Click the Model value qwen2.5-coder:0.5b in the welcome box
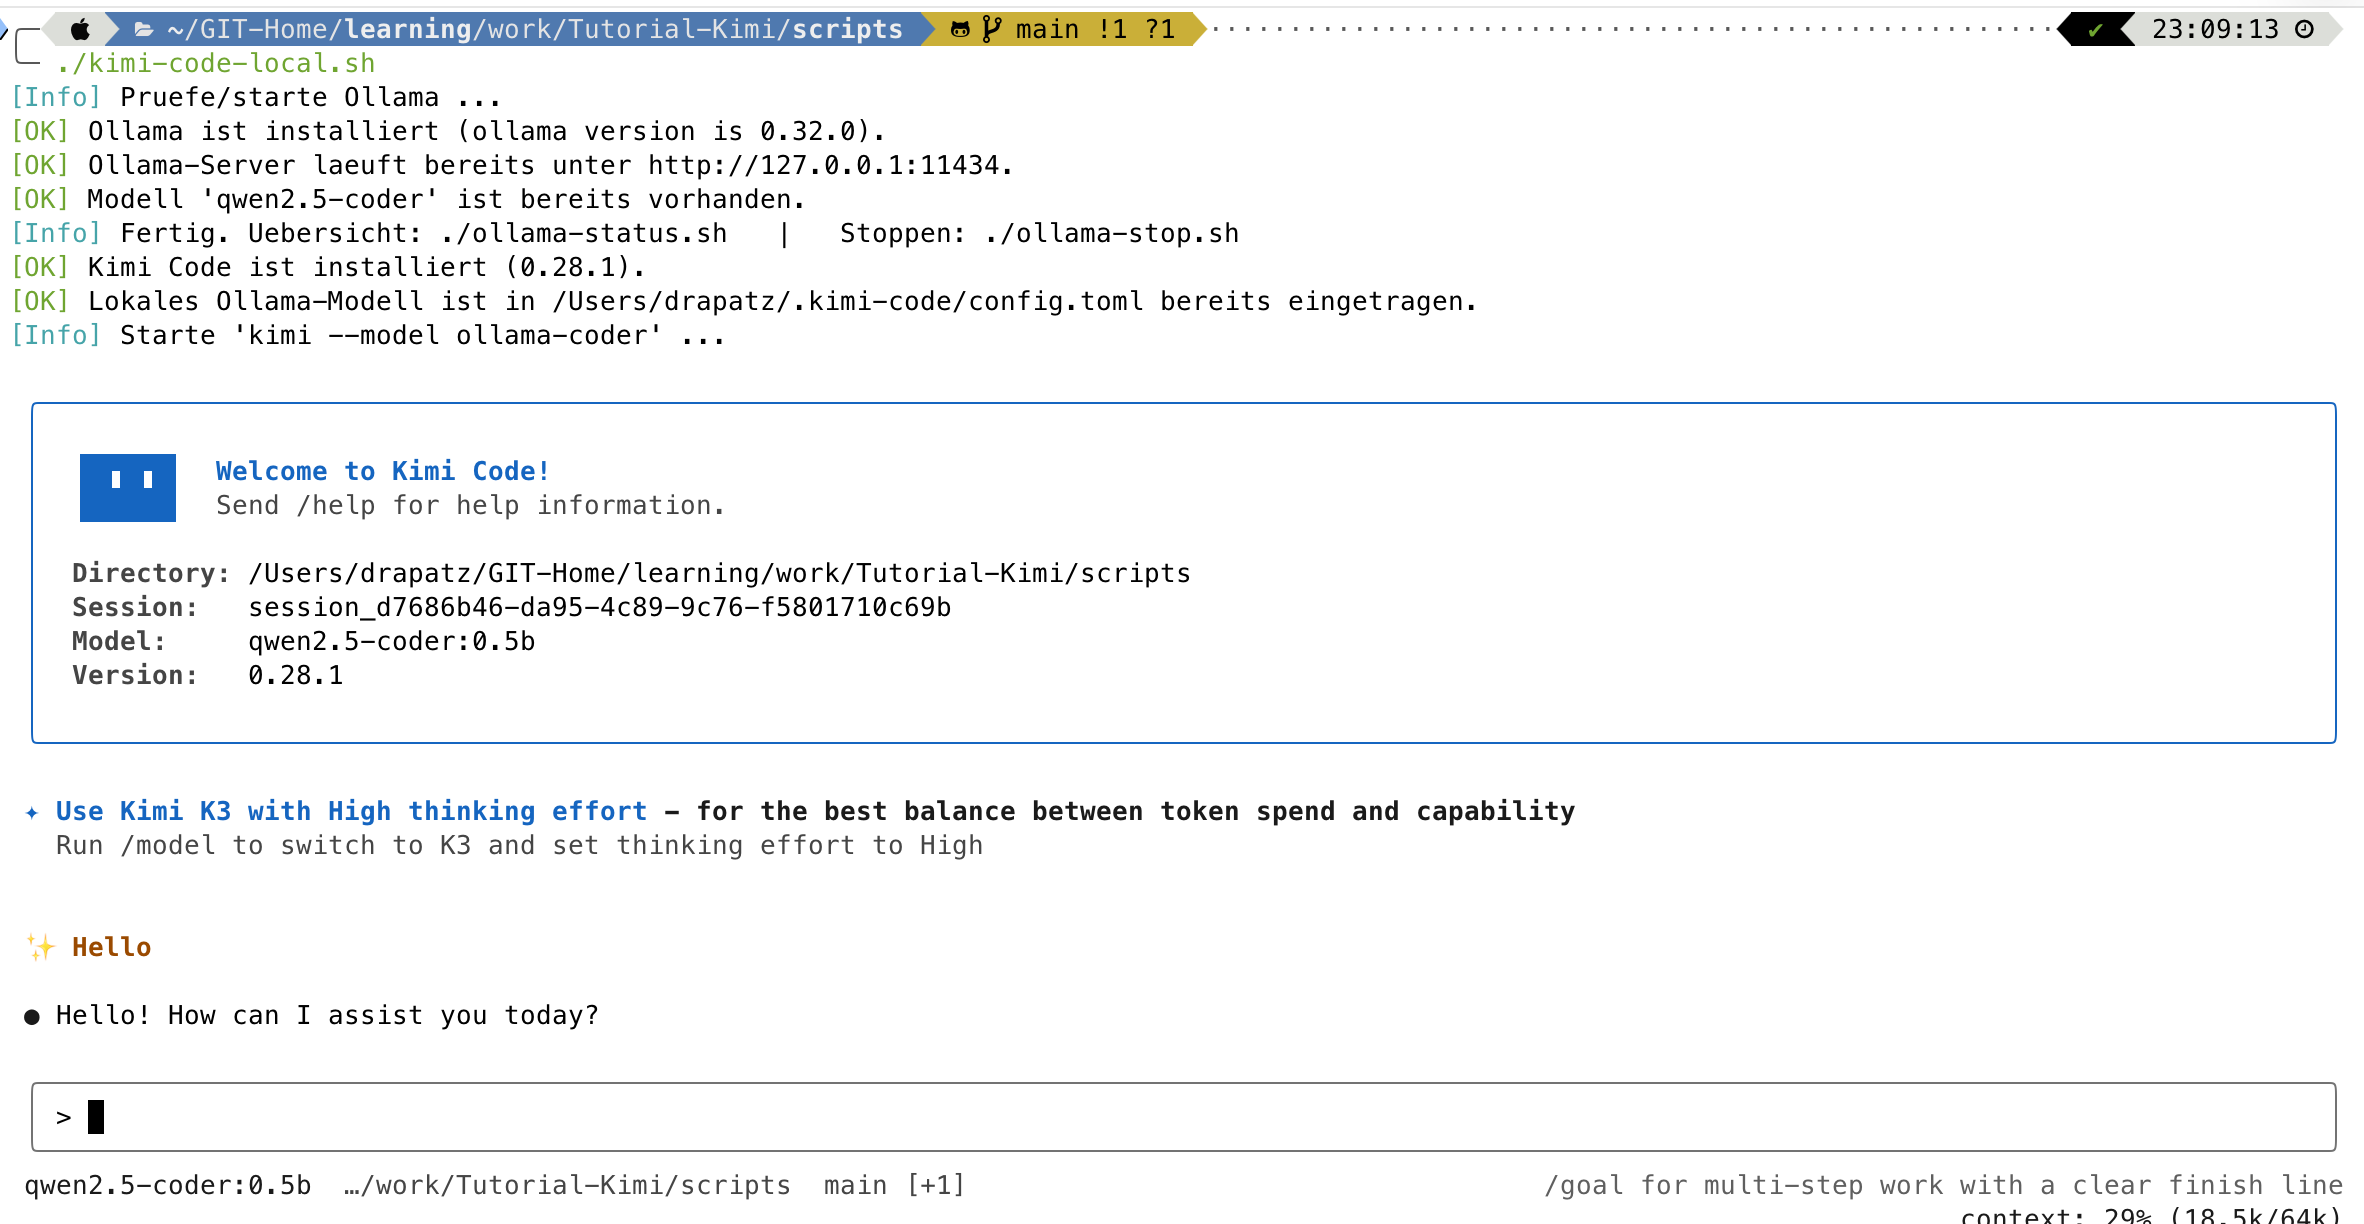The image size is (2364, 1224). coord(391,641)
